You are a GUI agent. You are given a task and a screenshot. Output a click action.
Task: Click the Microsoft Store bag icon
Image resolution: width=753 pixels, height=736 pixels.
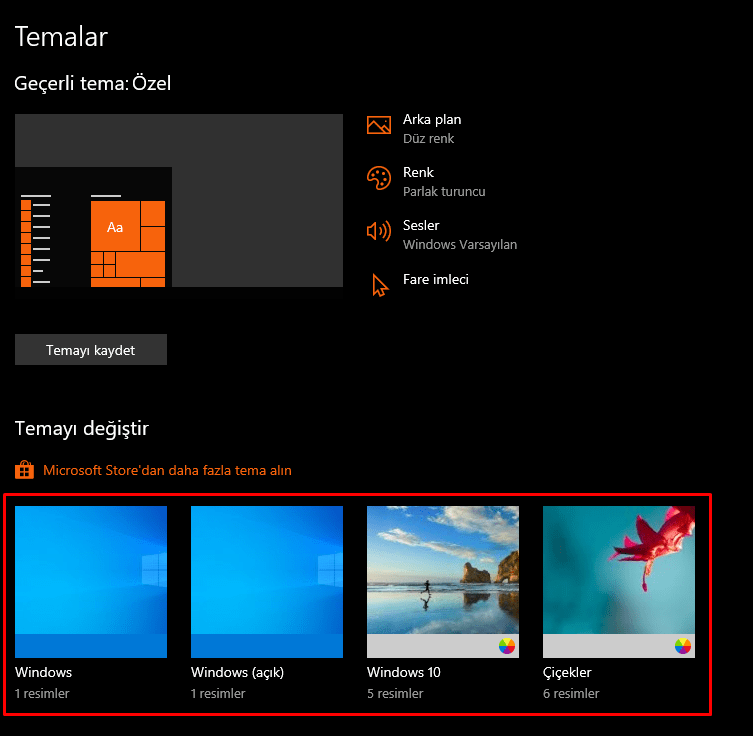pos(24,470)
